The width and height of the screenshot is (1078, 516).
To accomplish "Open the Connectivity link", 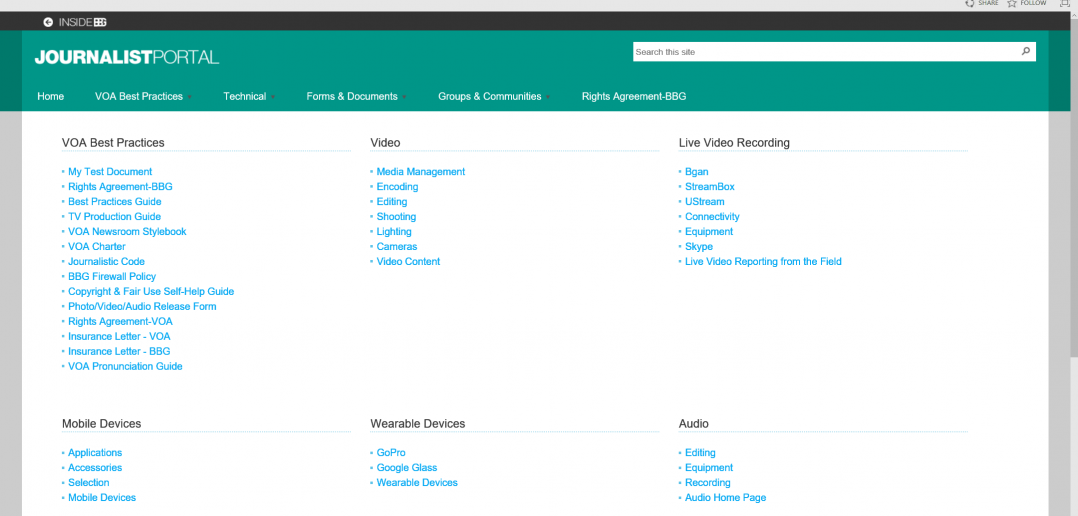I will (712, 216).
